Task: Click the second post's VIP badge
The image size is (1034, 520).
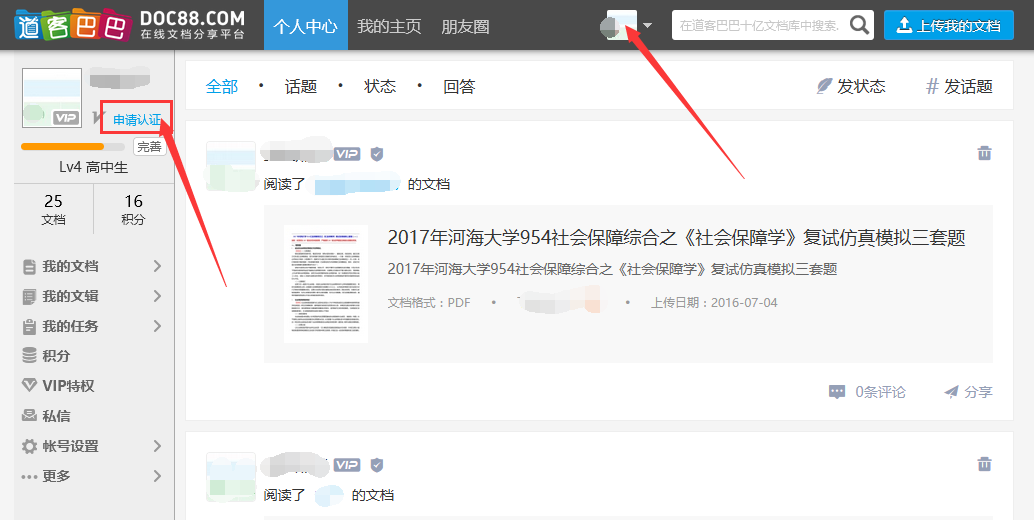Action: [347, 465]
